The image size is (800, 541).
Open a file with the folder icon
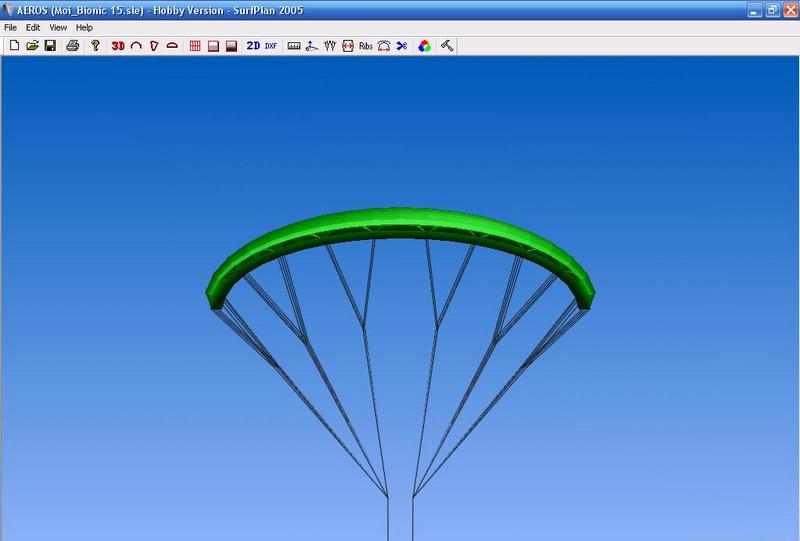click(32, 46)
